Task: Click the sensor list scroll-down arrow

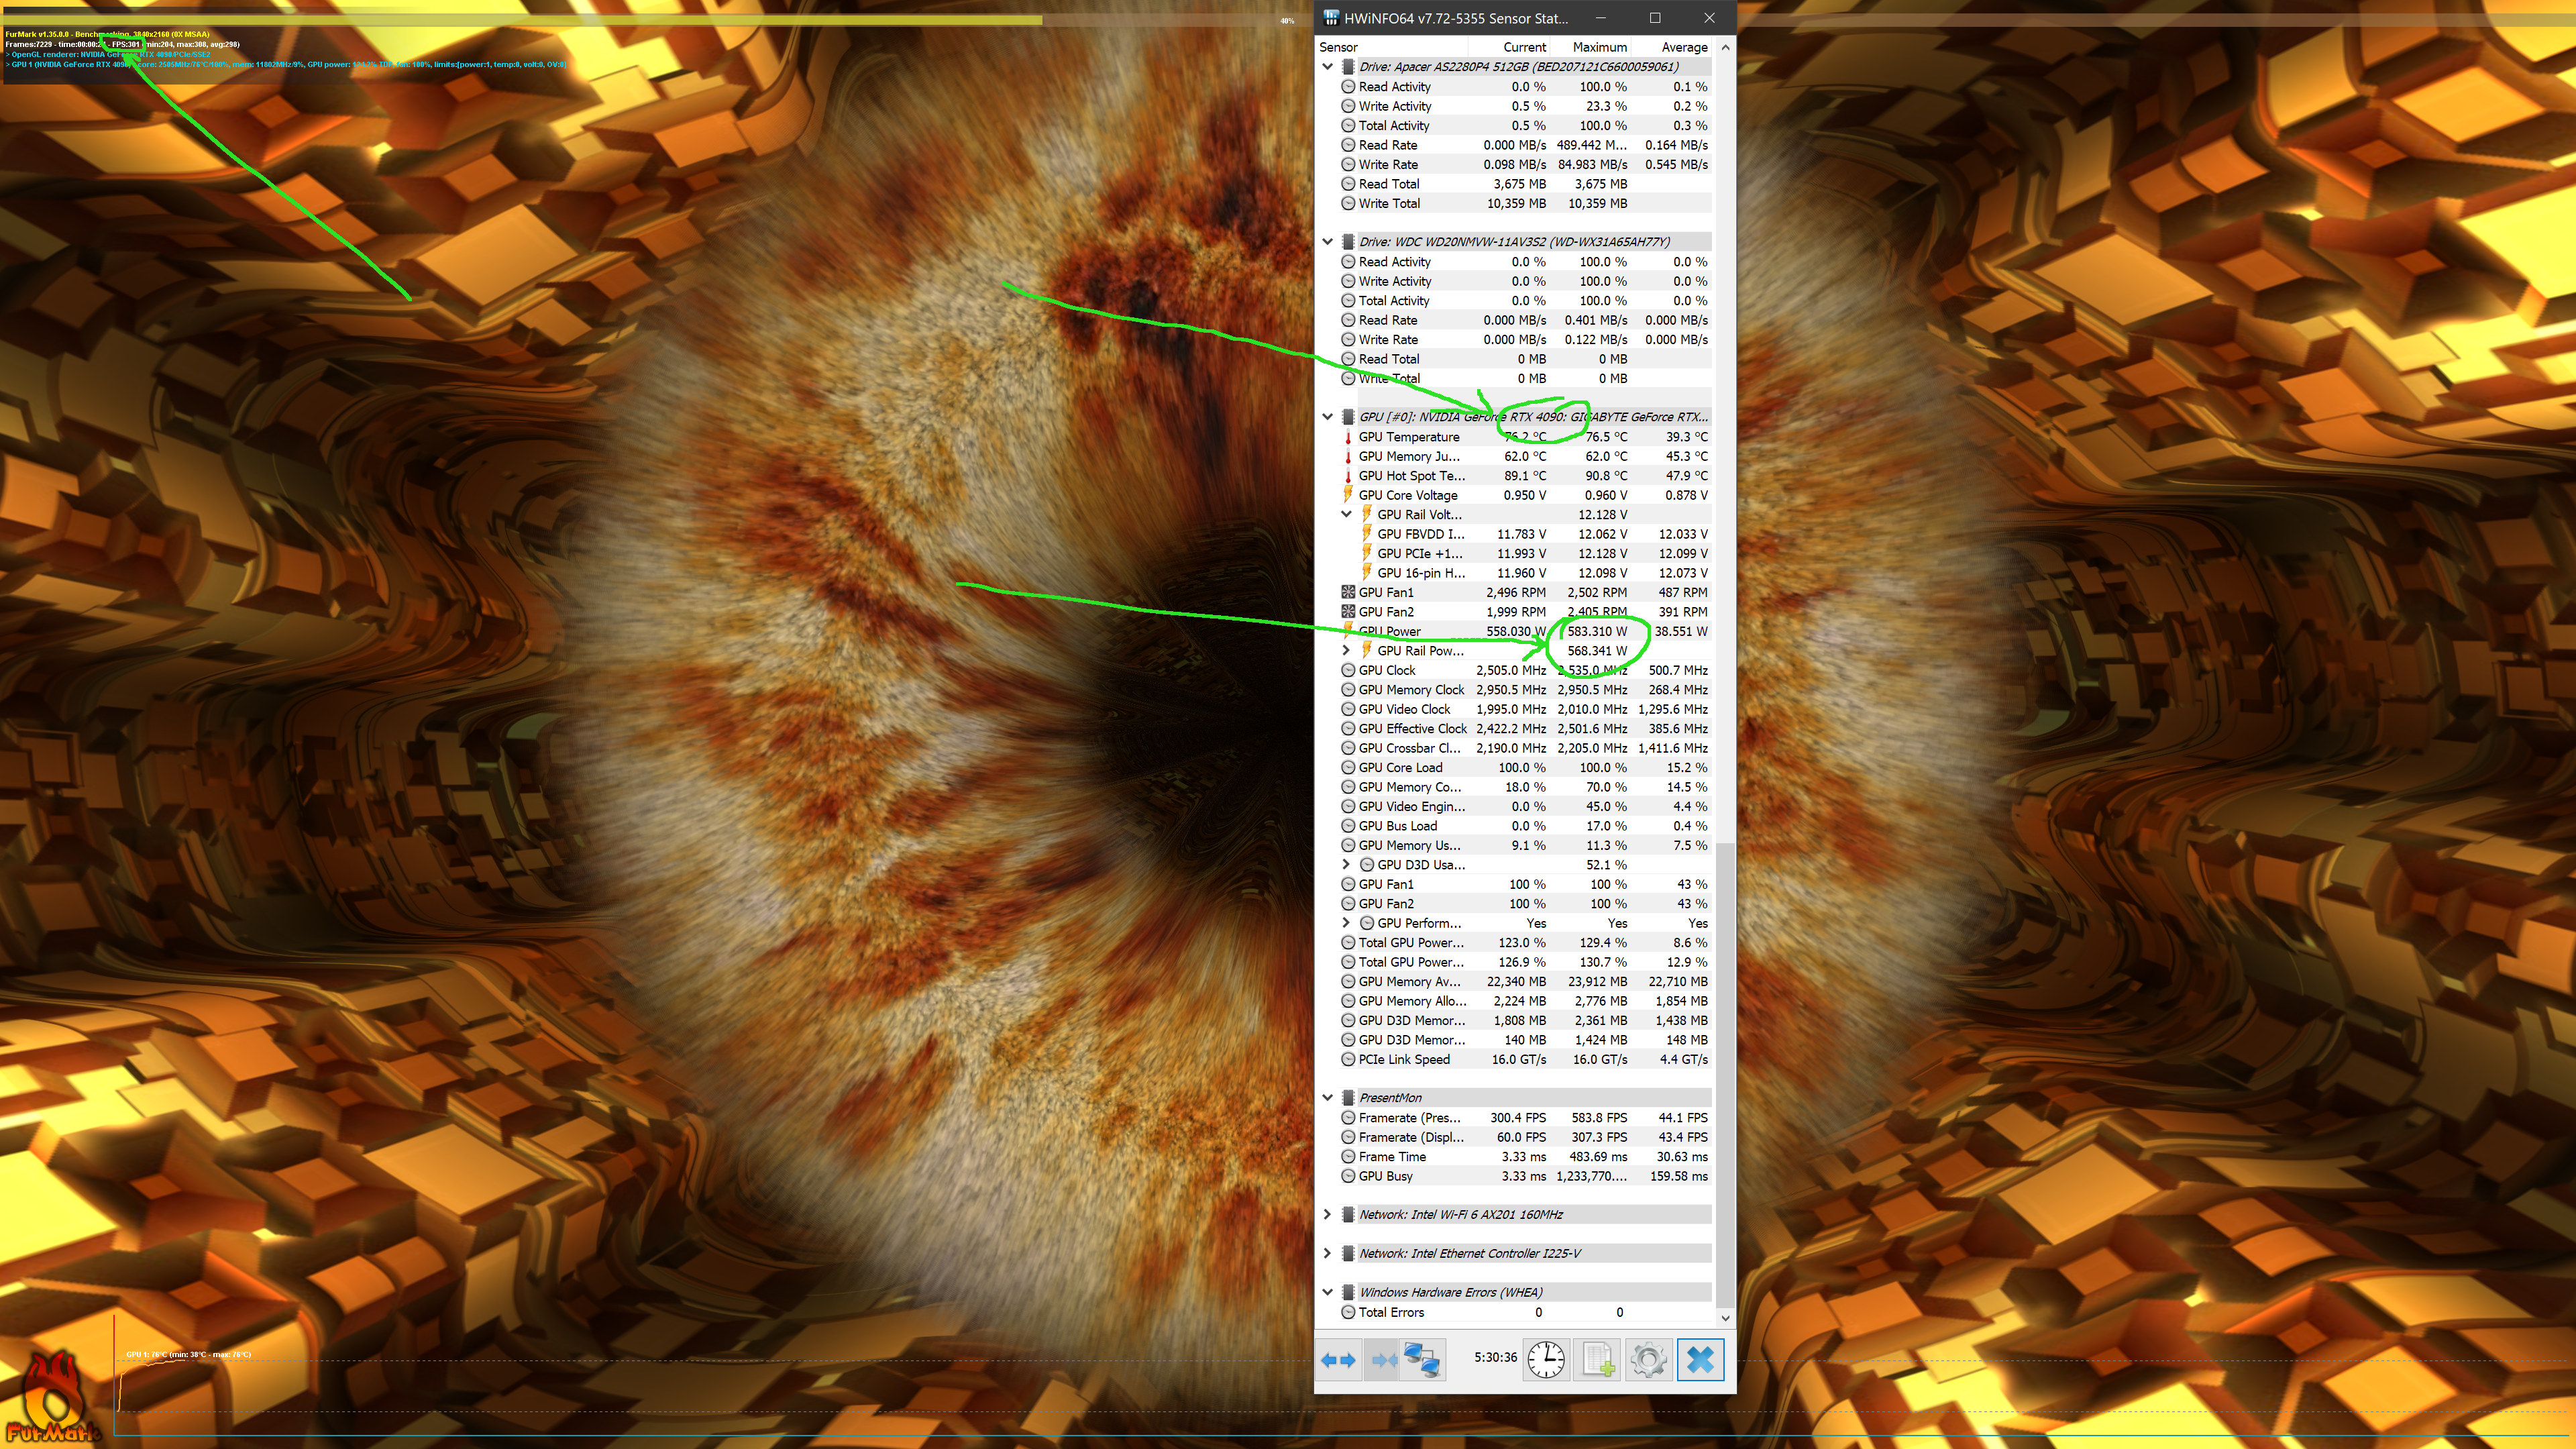Action: (1725, 1319)
